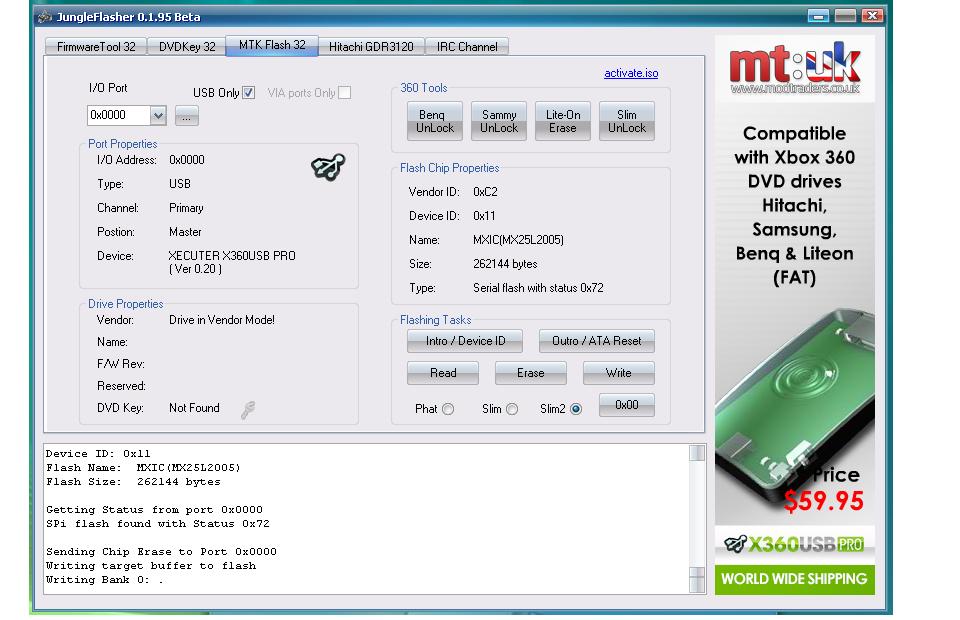Click the log scrollbar down arrow
The height and width of the screenshot is (620, 960).
tap(697, 585)
